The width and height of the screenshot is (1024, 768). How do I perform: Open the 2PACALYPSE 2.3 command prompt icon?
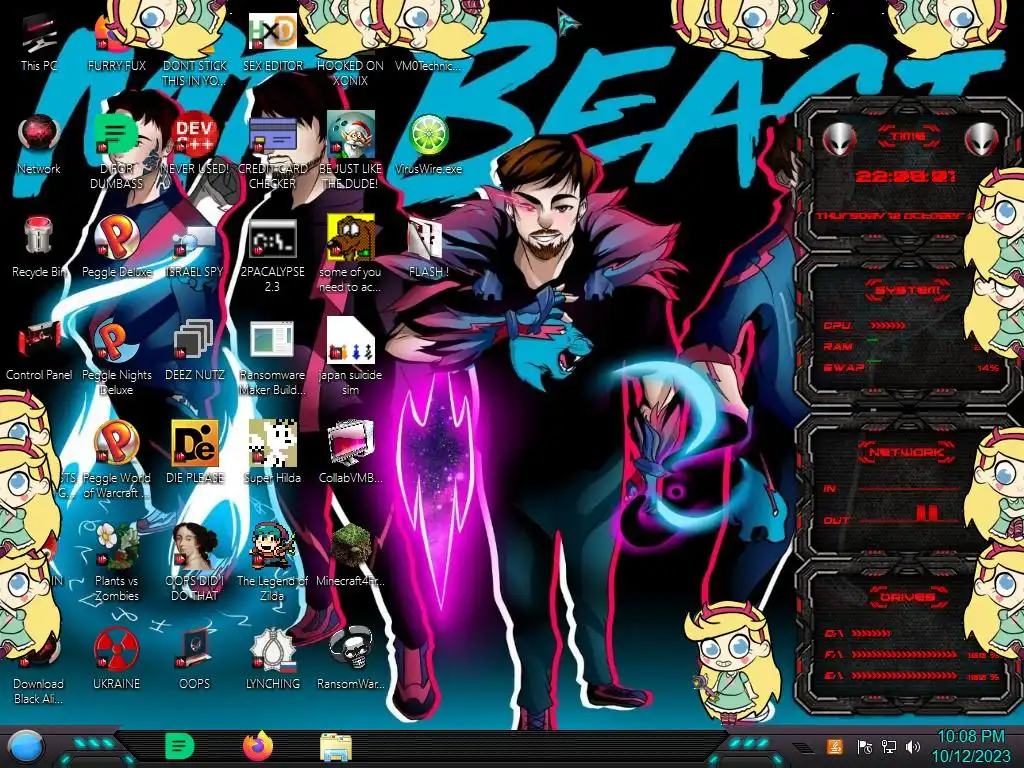tap(273, 255)
